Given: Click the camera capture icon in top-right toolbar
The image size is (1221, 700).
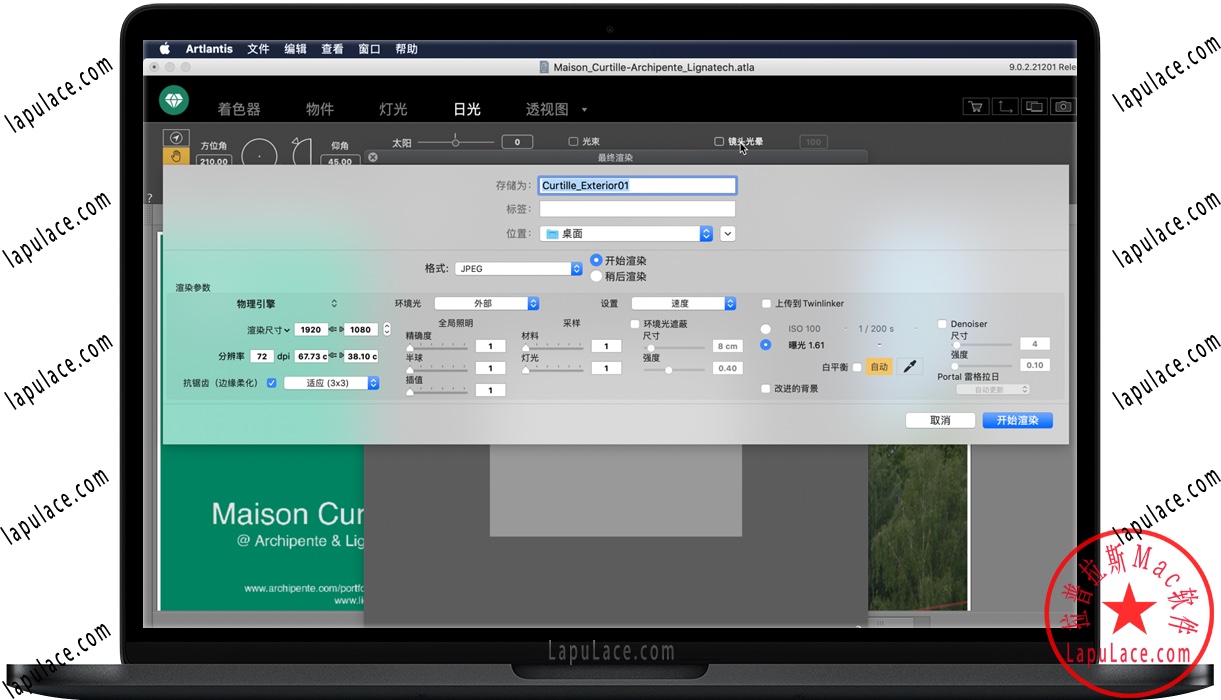Looking at the screenshot, I should click(1063, 106).
